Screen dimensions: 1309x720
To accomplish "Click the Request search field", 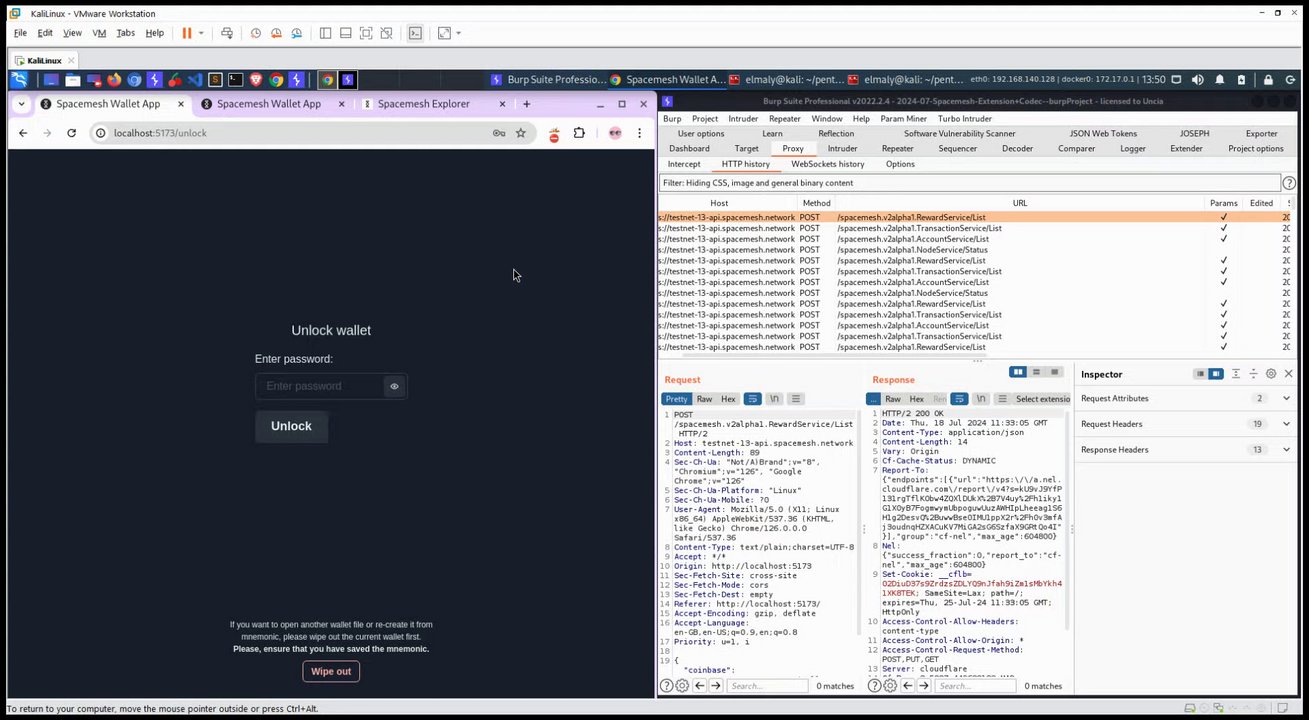I will tap(767, 686).
